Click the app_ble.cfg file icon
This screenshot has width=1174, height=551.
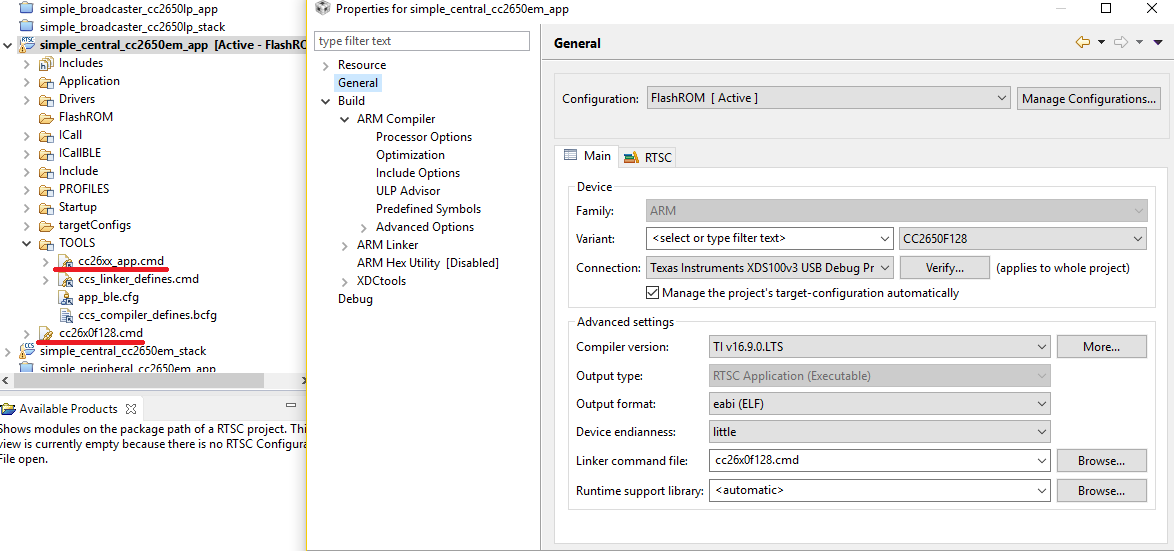(x=65, y=297)
